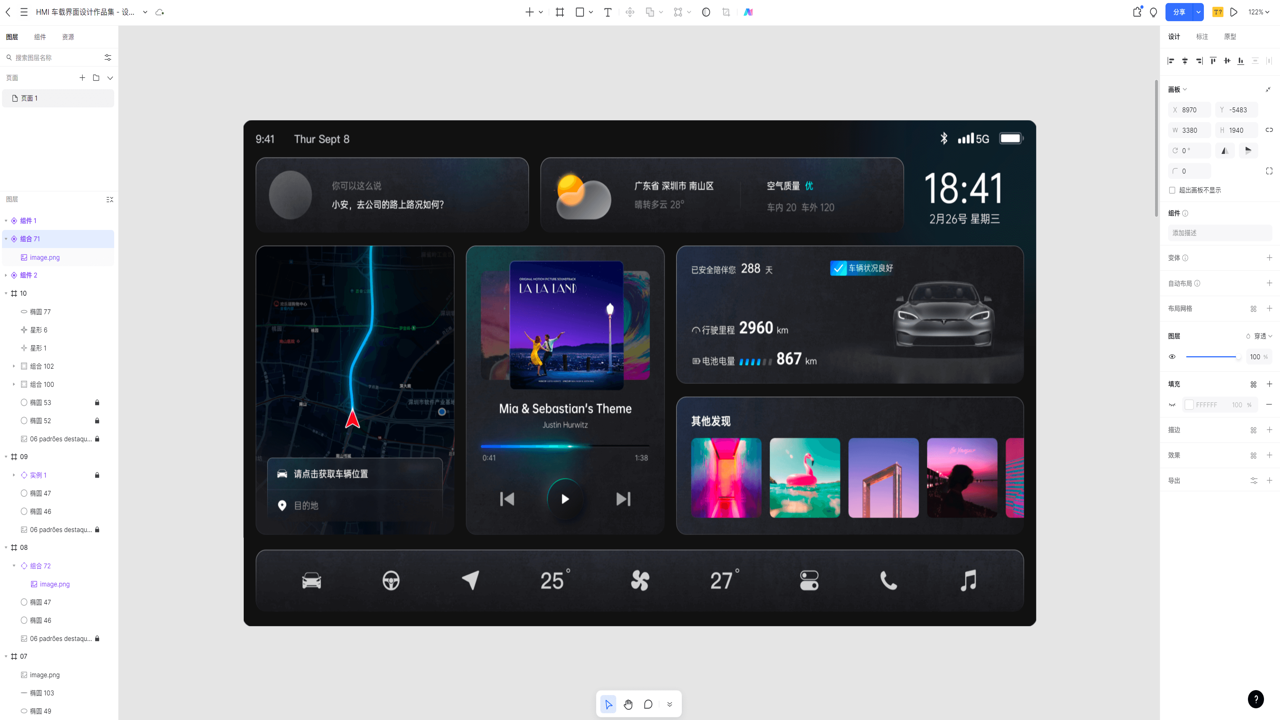Open the colorful AI assistant icon
Screen dimensions: 1280x720
tap(748, 12)
